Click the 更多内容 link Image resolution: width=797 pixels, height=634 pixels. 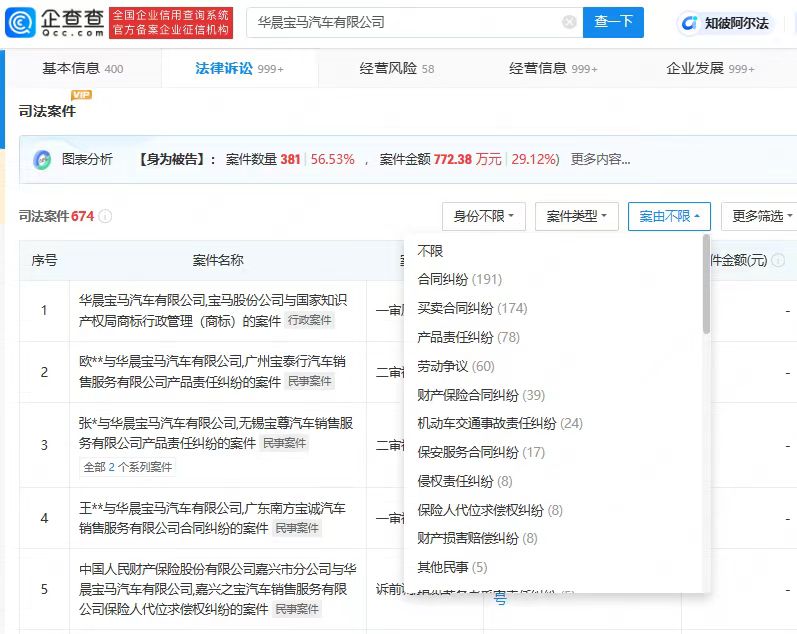tap(600, 160)
